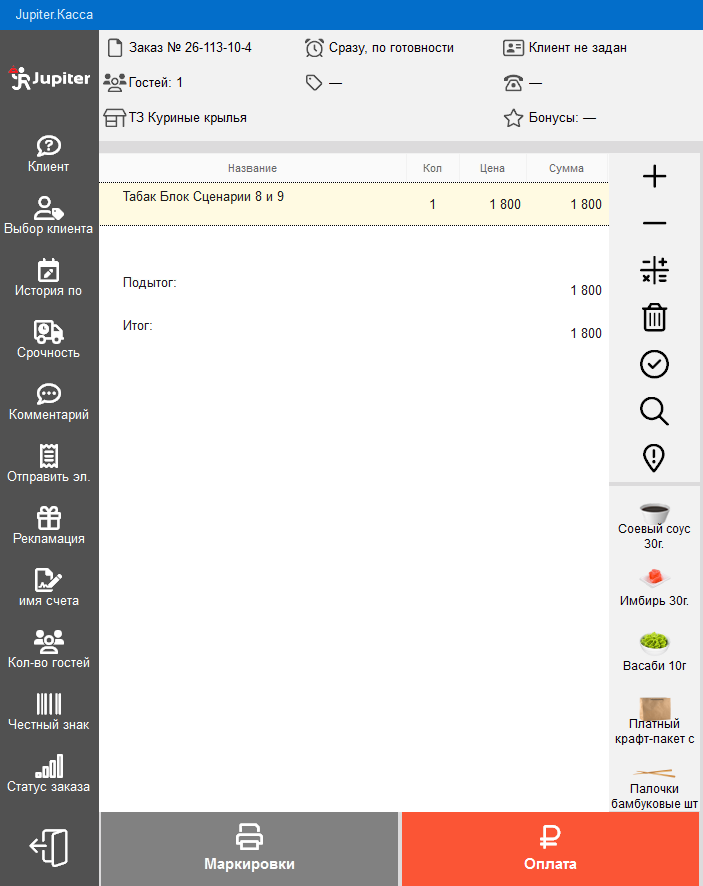703x886 pixels.
Task: Click the checkmark circle icon
Action: (654, 364)
